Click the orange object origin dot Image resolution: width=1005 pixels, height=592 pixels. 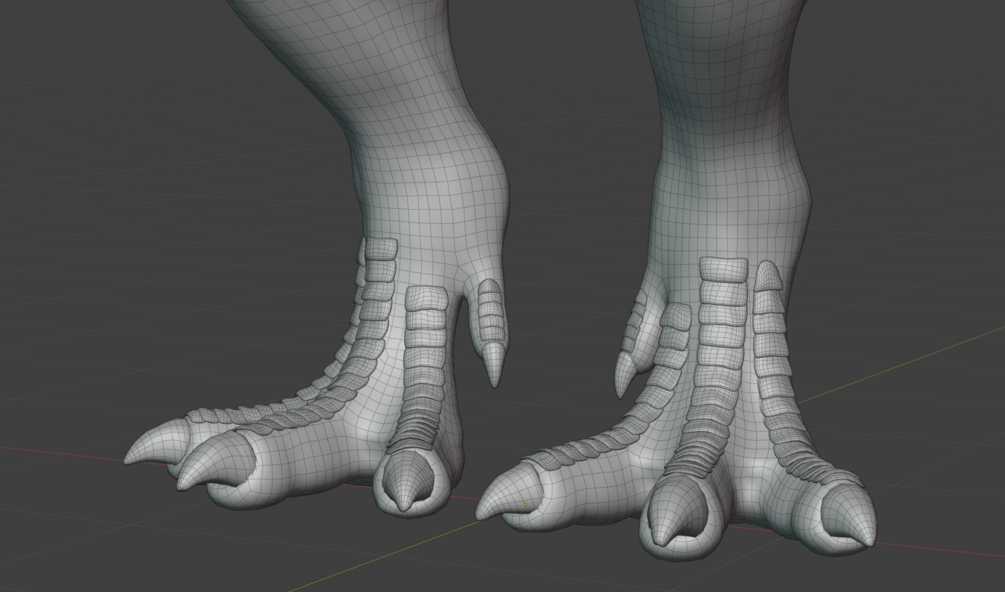(526, 505)
